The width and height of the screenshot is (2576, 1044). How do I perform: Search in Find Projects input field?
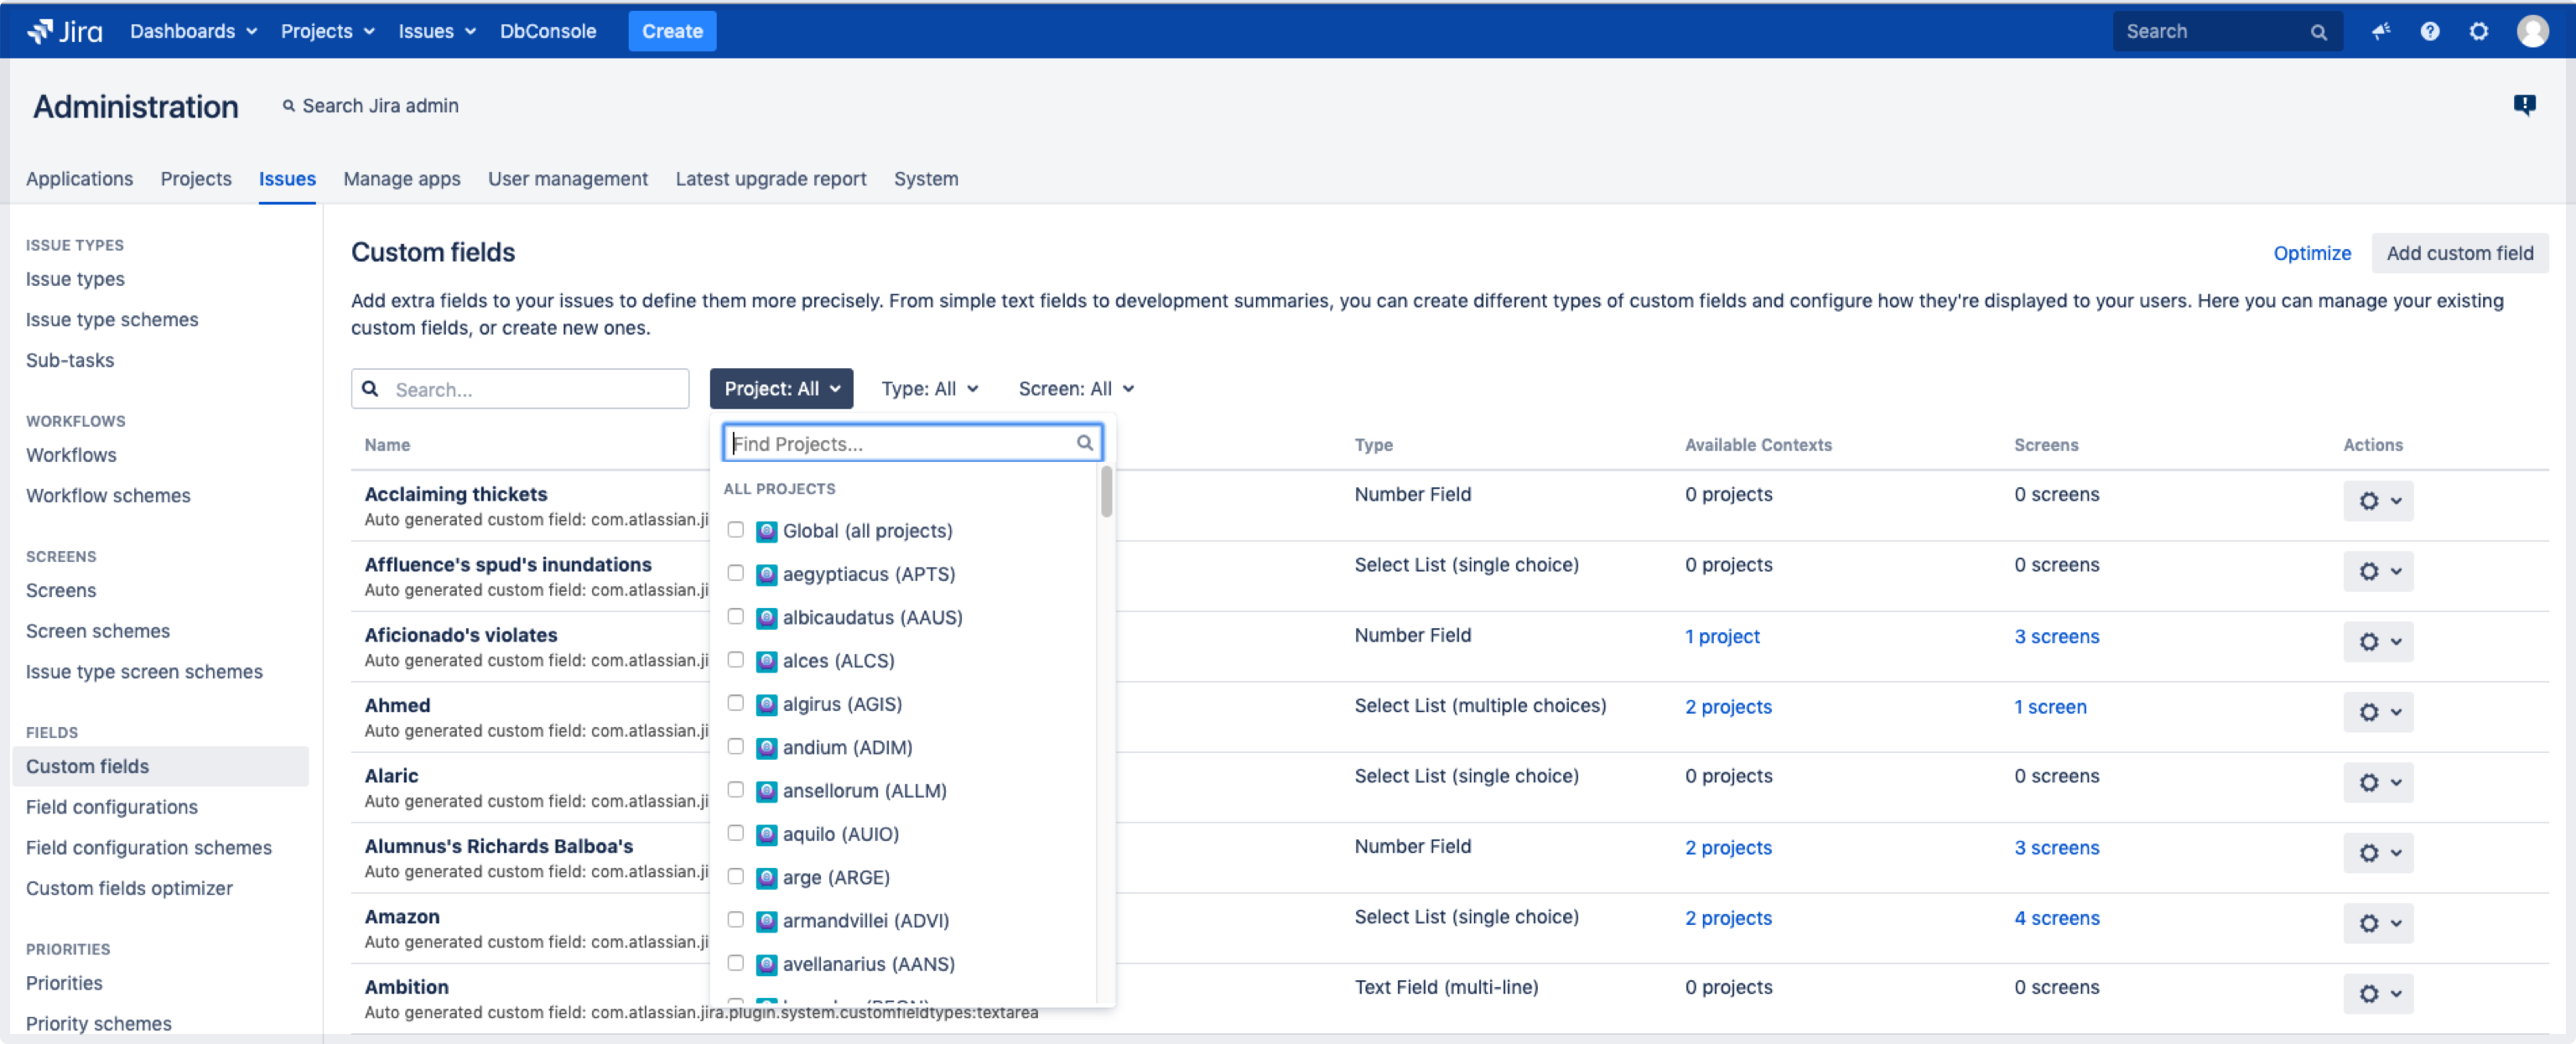pyautogui.click(x=911, y=442)
